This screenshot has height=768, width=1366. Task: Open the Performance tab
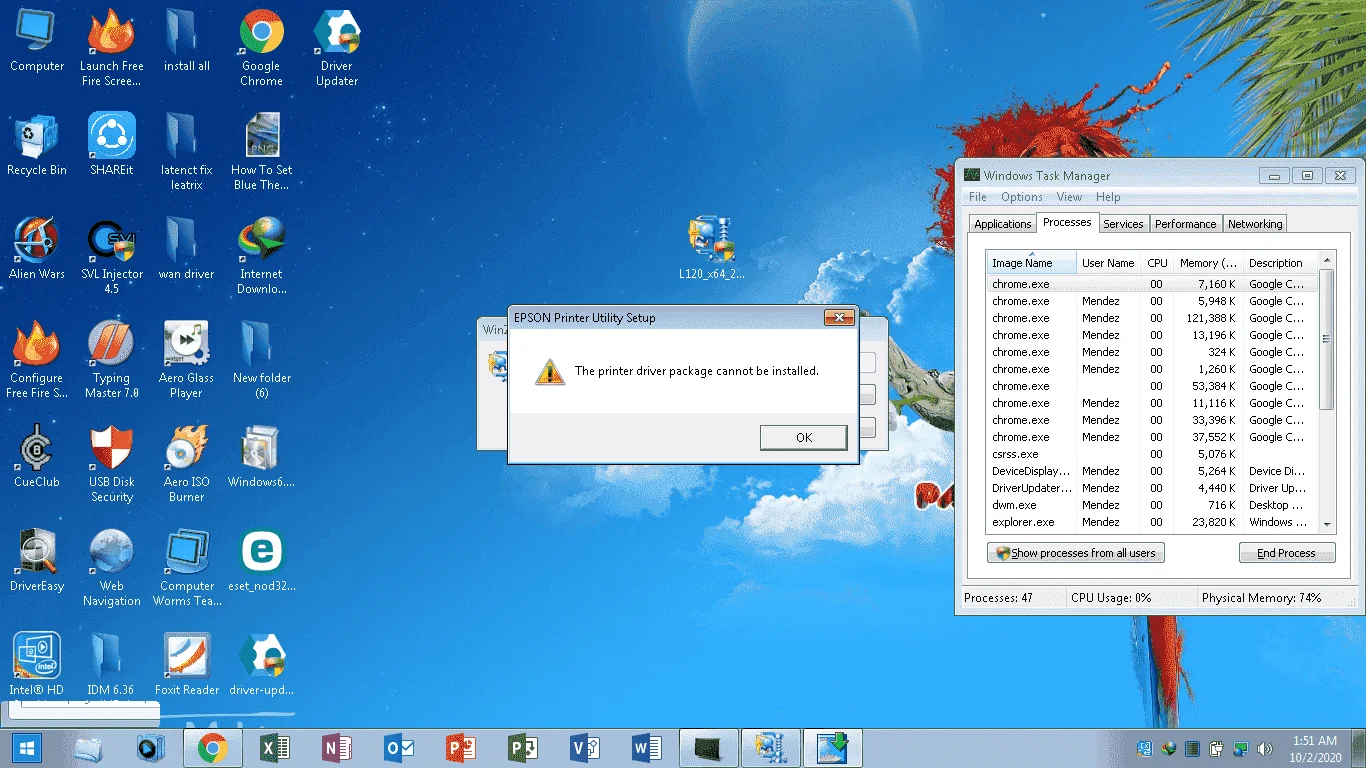[1186, 224]
